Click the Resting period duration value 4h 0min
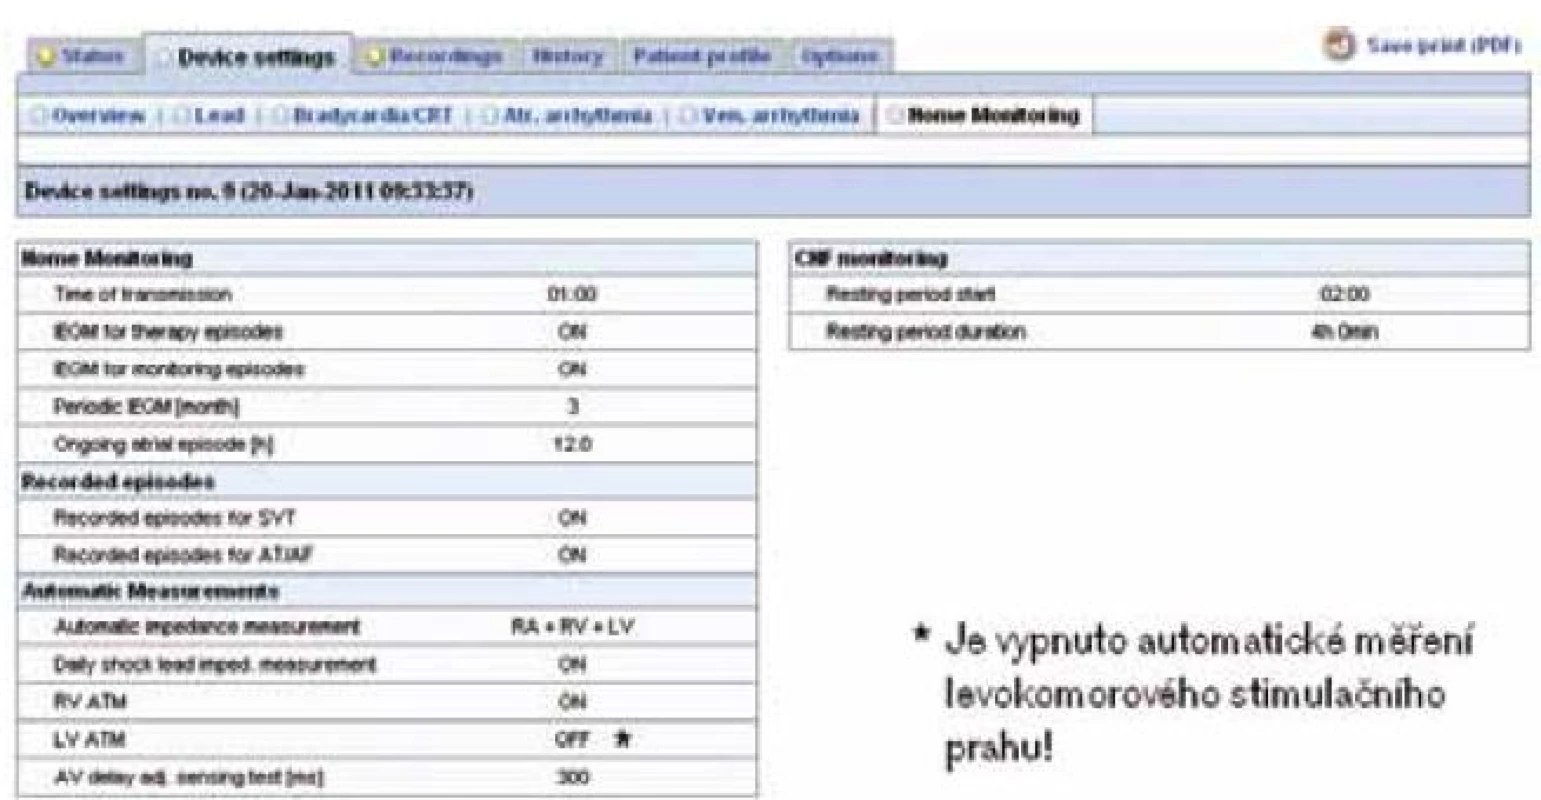 click(x=1344, y=332)
